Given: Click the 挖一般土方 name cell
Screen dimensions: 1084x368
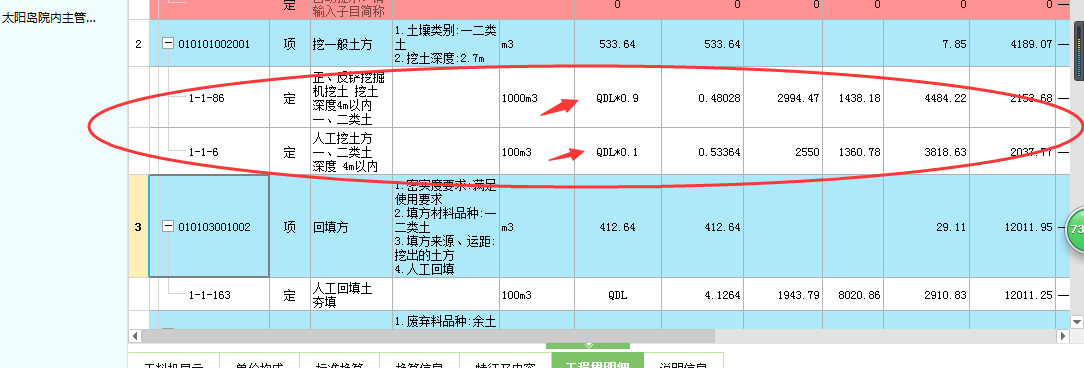Looking at the screenshot, I should click(351, 44).
